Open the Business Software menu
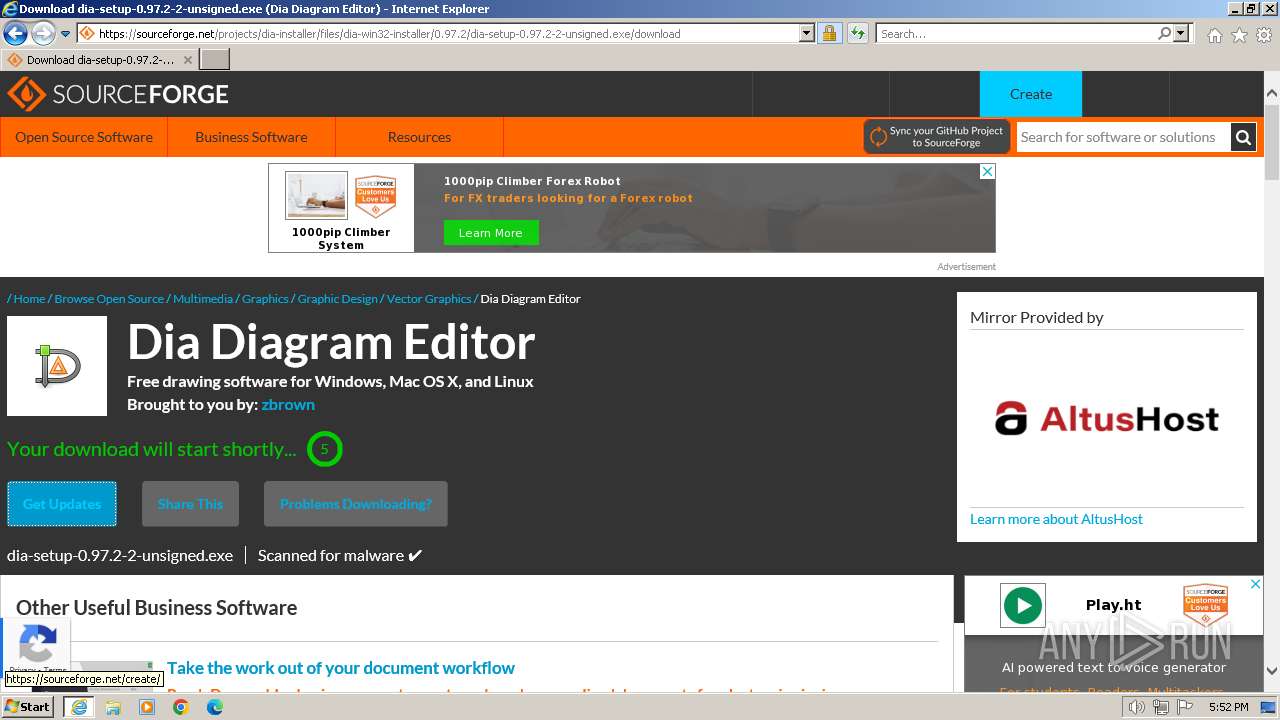1280x720 pixels. 251,137
